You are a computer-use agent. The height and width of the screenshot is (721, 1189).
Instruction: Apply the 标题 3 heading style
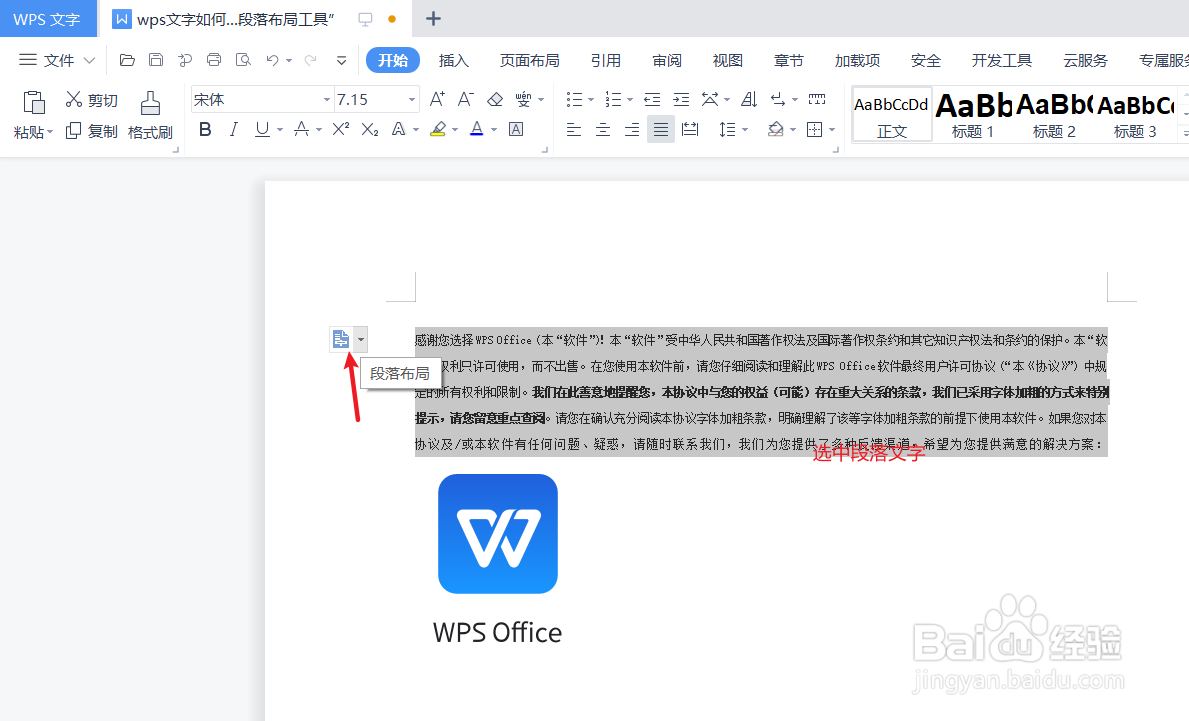point(1135,114)
